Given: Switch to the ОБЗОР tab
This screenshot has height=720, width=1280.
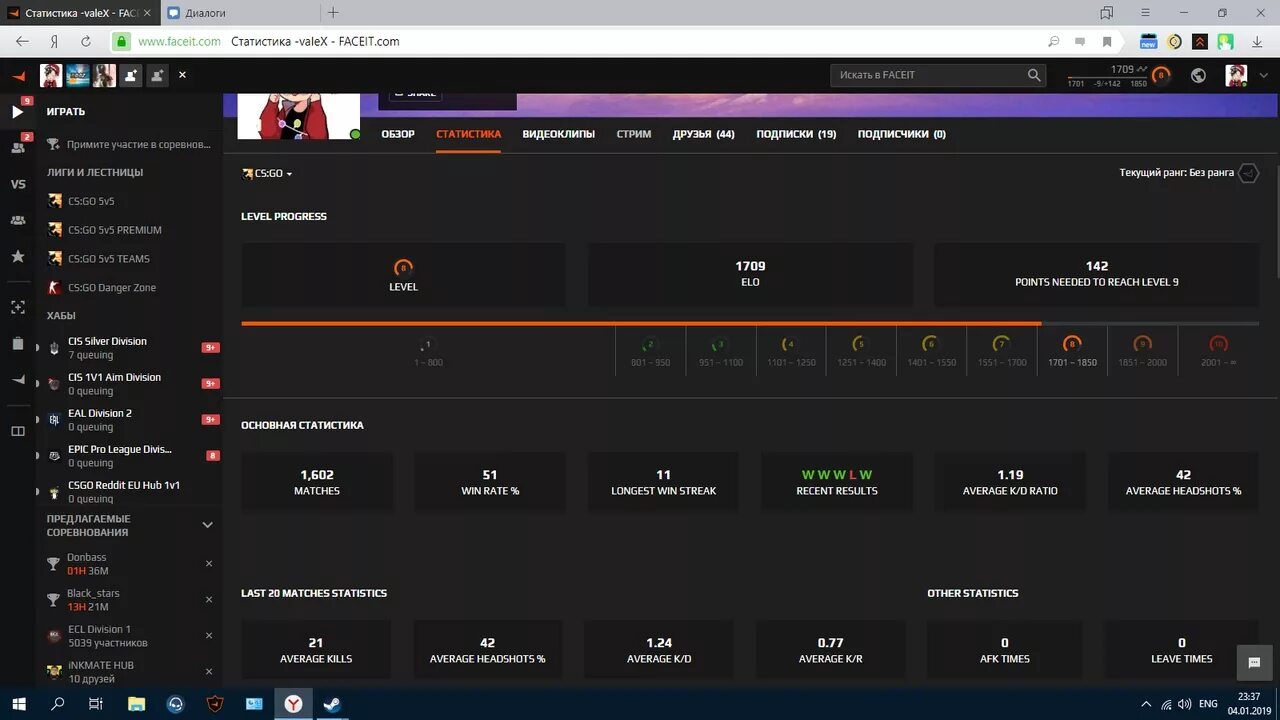Looking at the screenshot, I should tap(398, 134).
